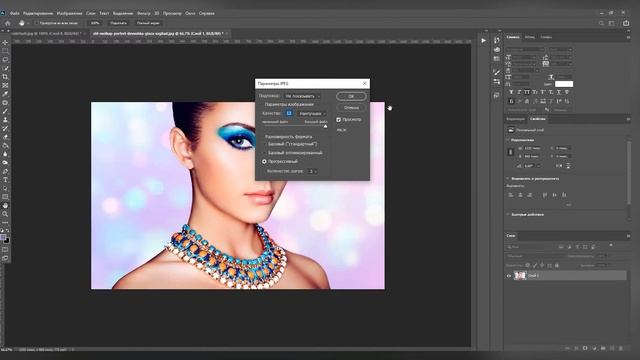Hide the Слой 1 layer visibility
Viewport: 640px width, 360px height.
tap(509, 276)
